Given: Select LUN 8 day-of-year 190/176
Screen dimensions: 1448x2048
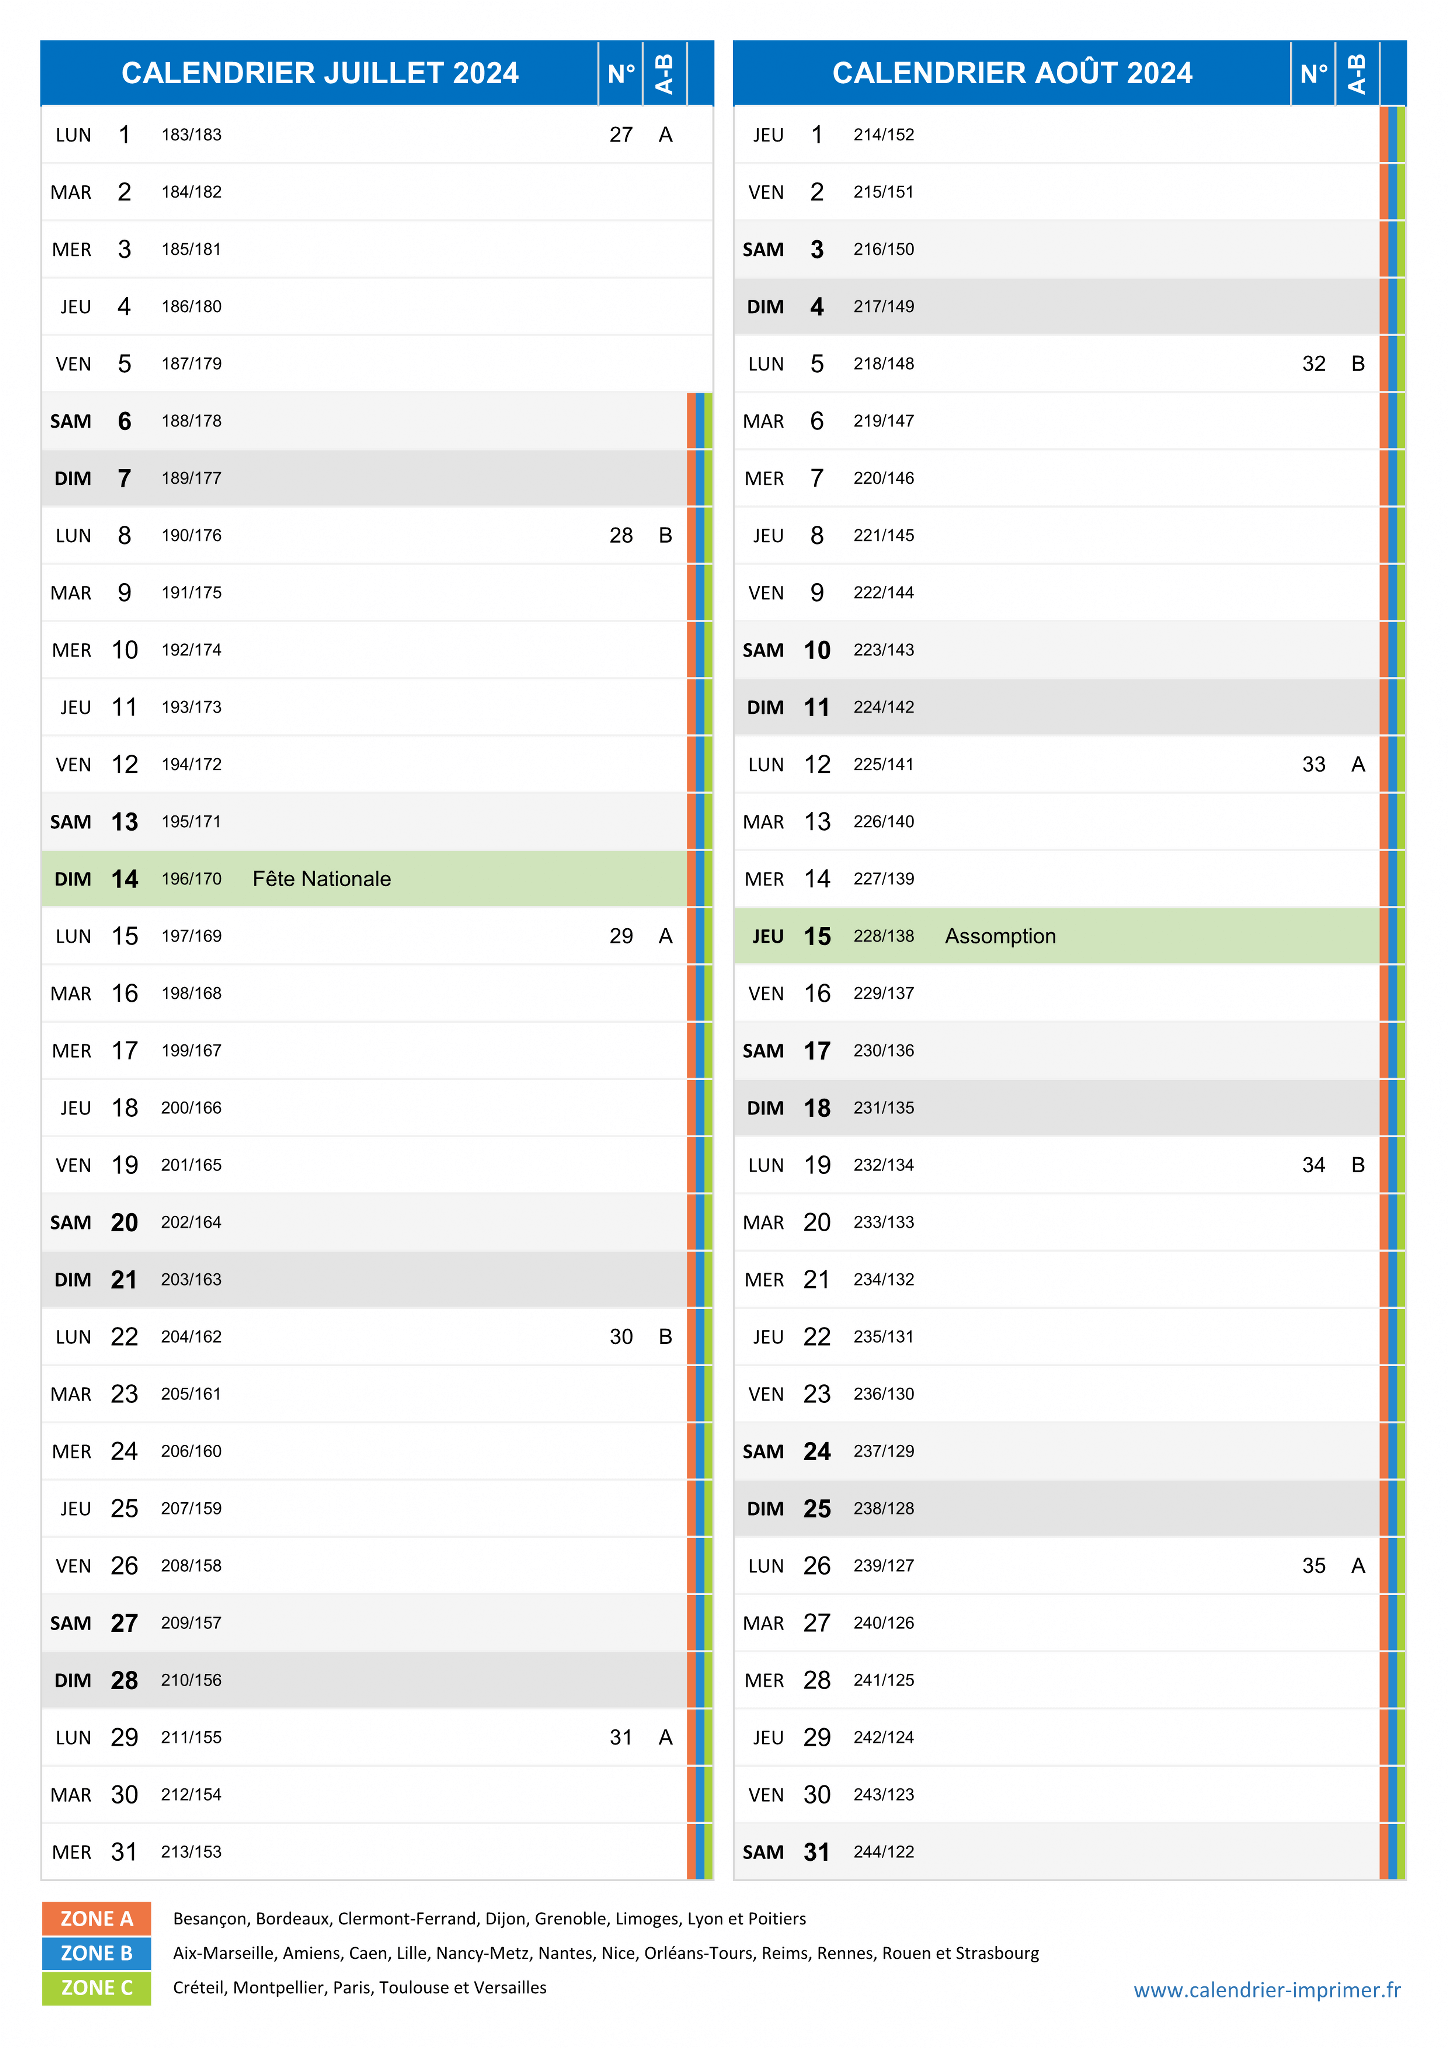Looking at the screenshot, I should [192, 536].
